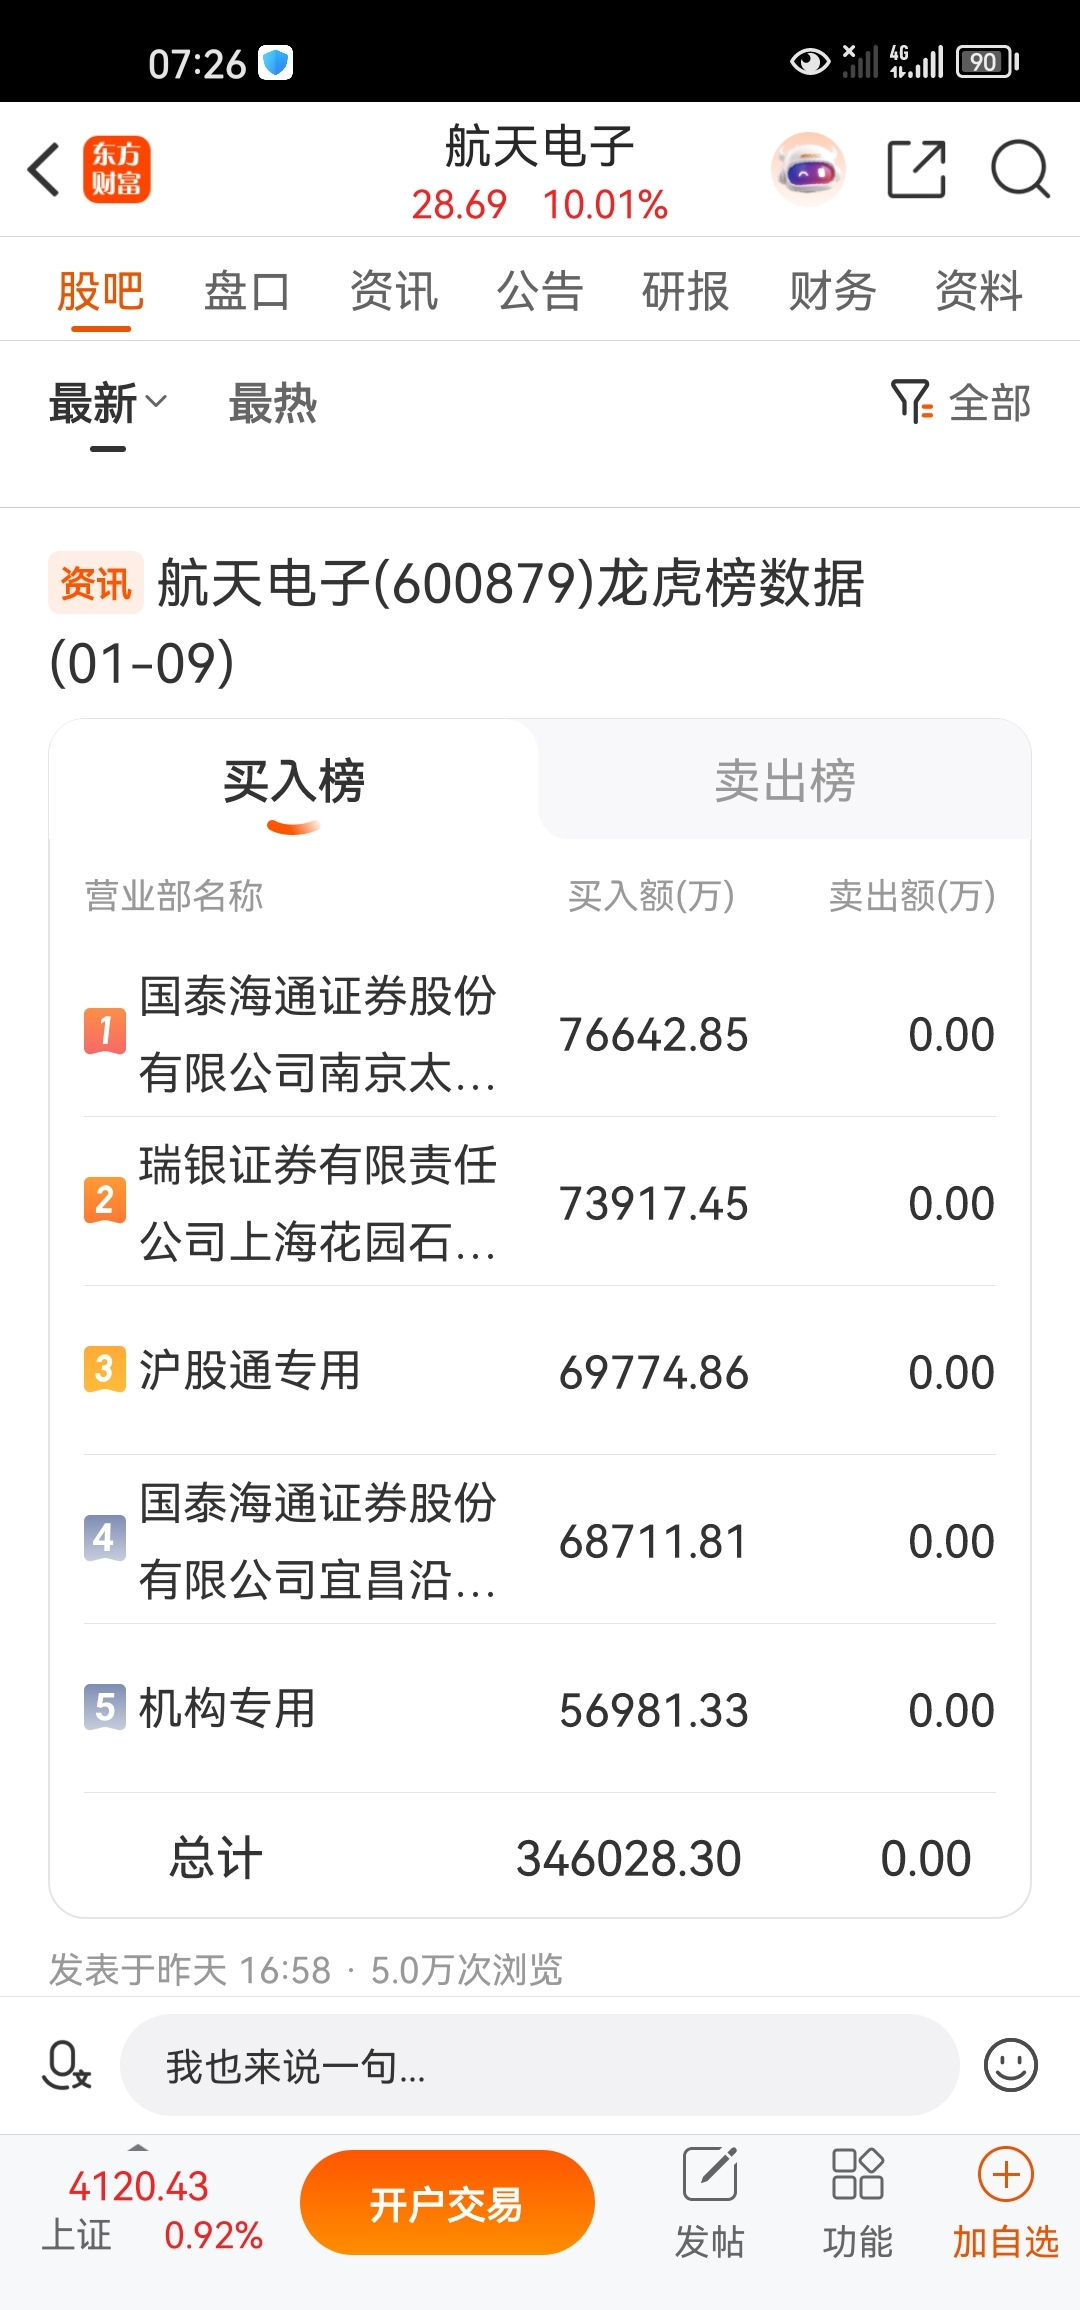Open the 功能 grid icon
1080x2310 pixels.
(858, 2173)
